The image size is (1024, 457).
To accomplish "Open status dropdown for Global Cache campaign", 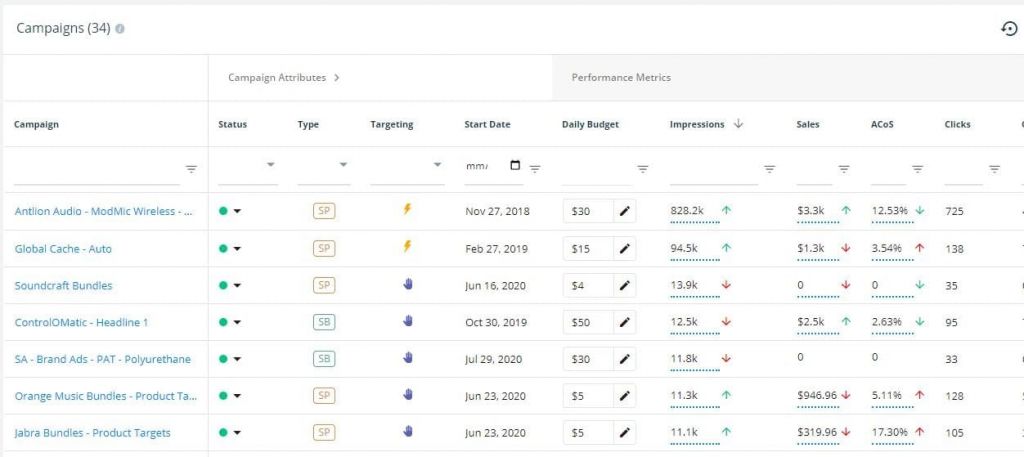I will coord(237,249).
